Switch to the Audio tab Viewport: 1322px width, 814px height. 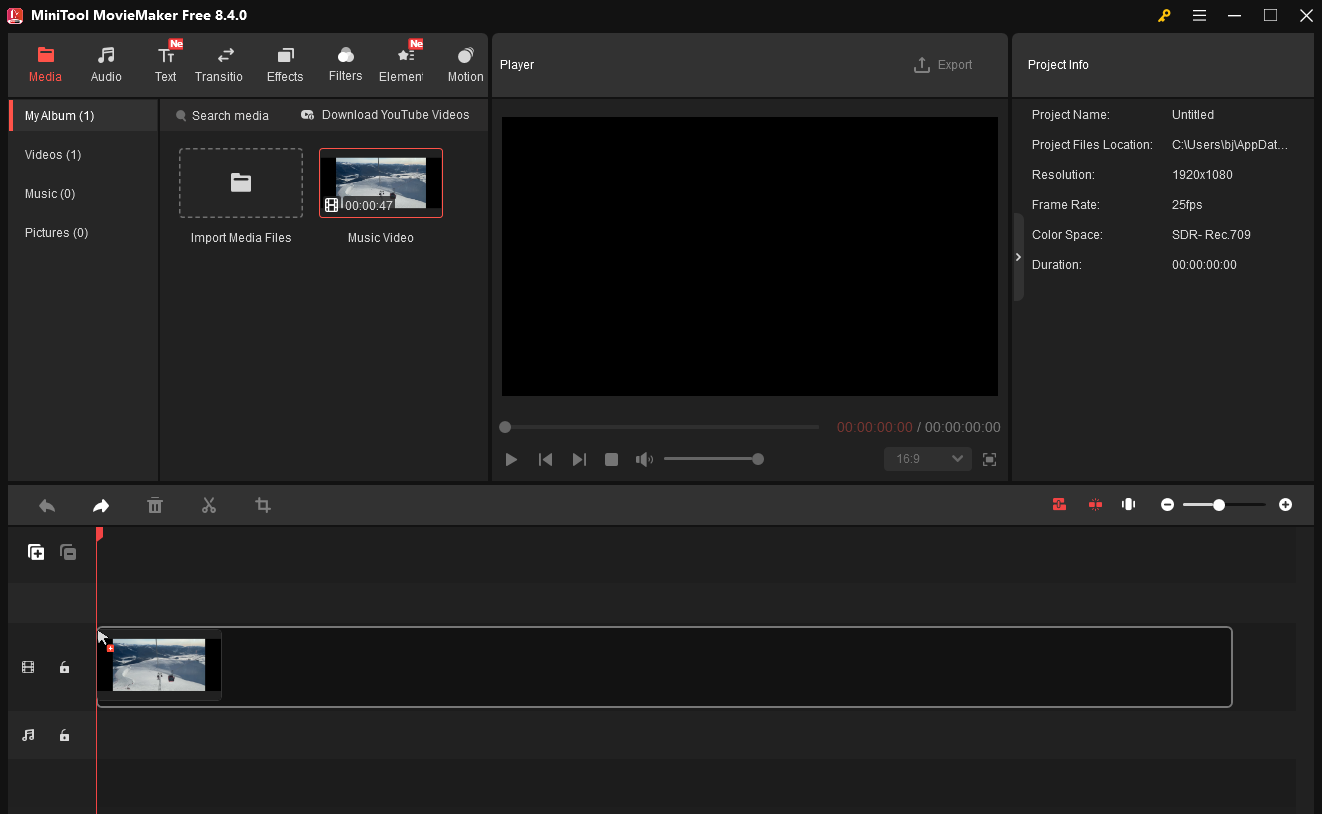[x=105, y=63]
